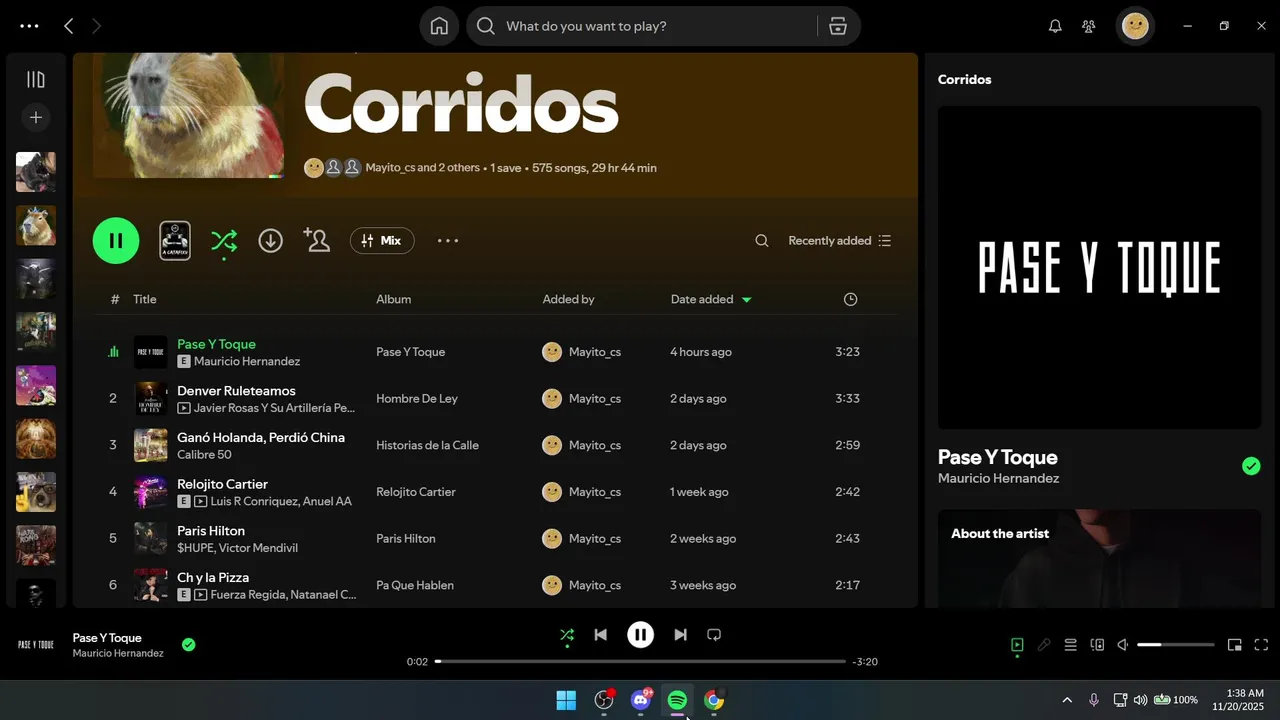The height and width of the screenshot is (720, 1280).
Task: Show lyrics with the microphone icon
Action: pyautogui.click(x=1044, y=645)
